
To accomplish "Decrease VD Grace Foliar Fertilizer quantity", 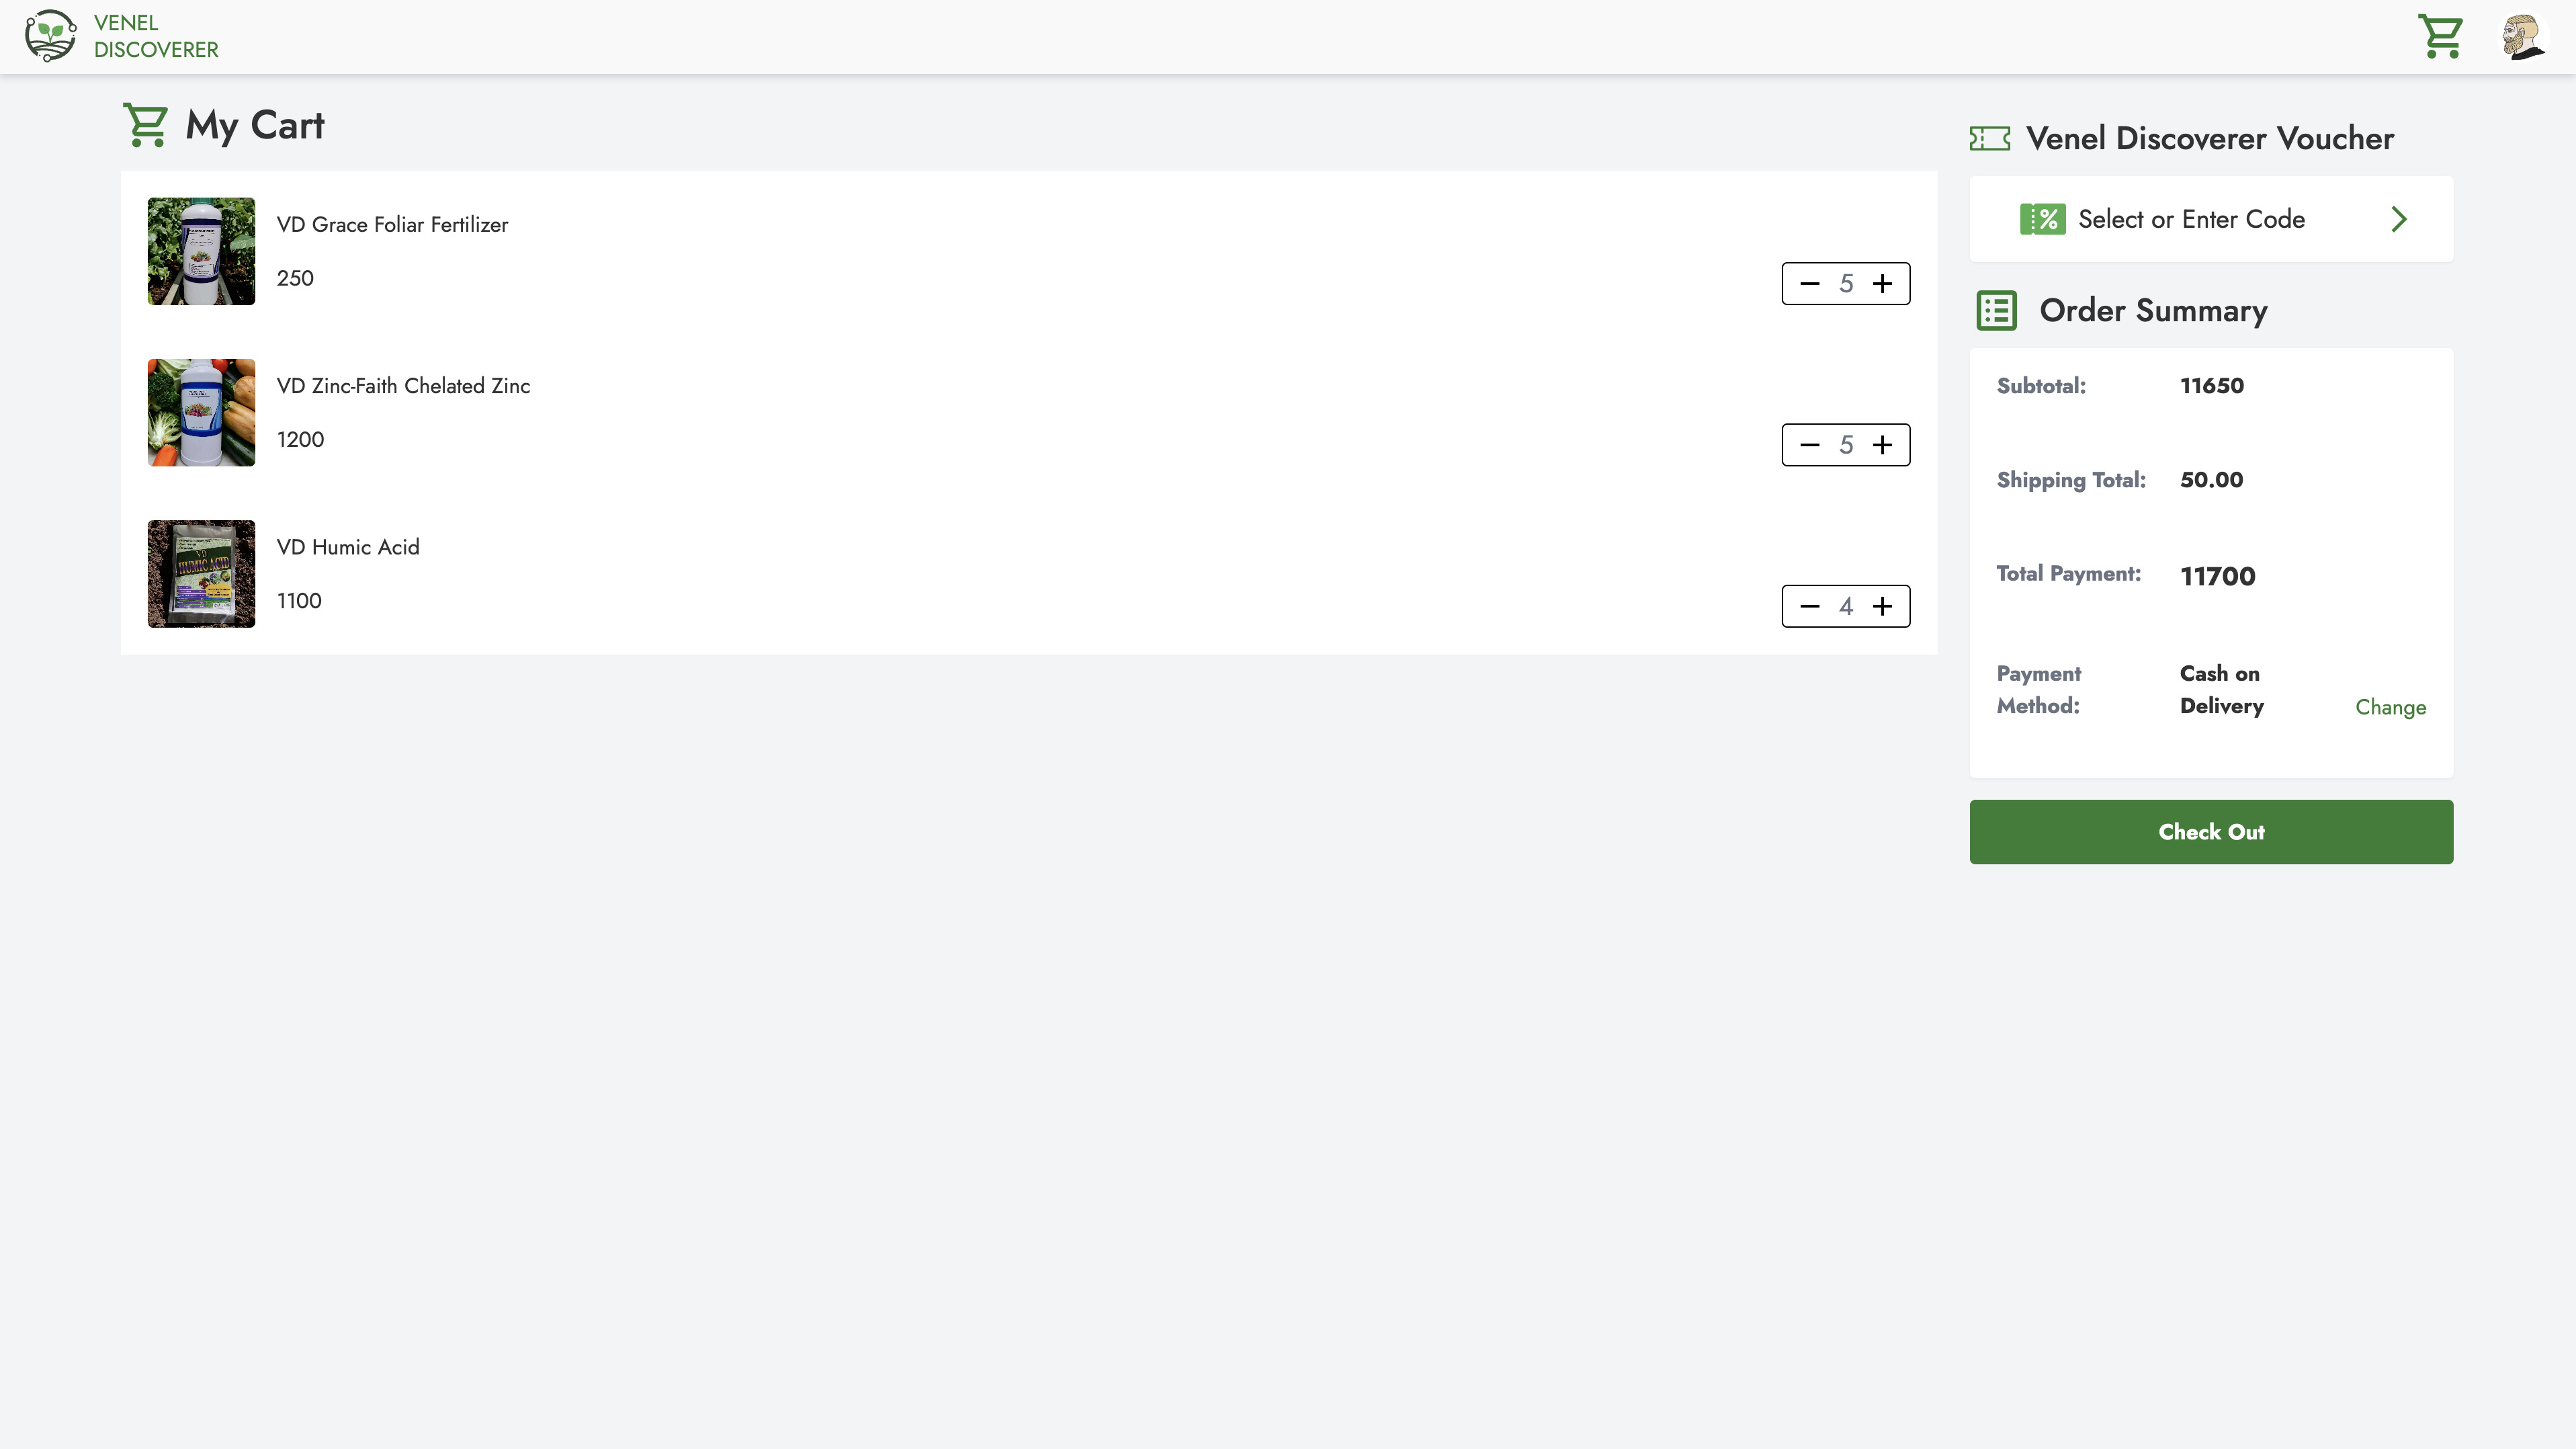I will (1809, 284).
